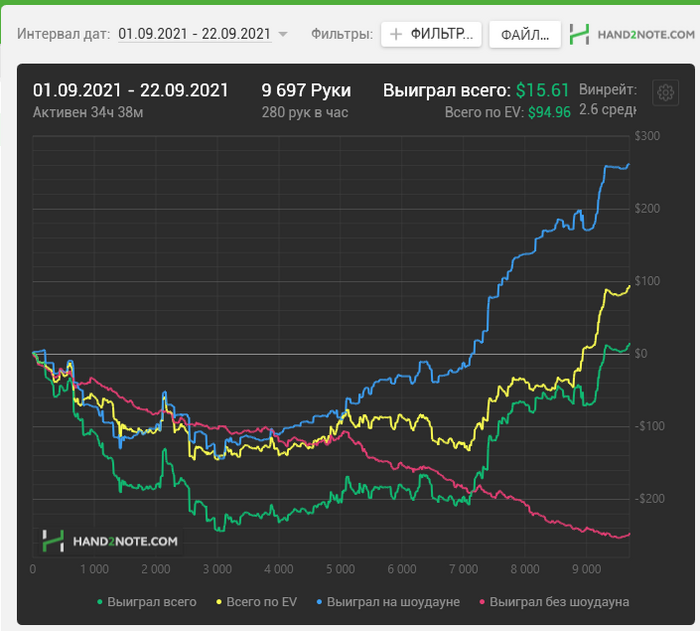Click the date range 01.09.2021 - 22.09.2021 field
This screenshot has width=700, height=631.
194,34
